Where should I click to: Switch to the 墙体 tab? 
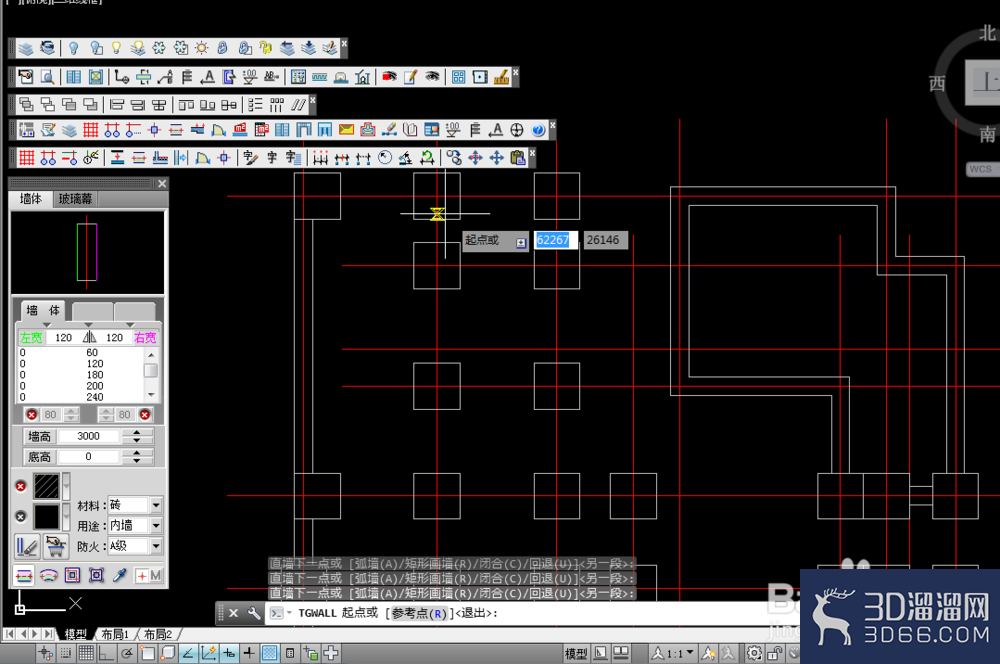[x=31, y=199]
